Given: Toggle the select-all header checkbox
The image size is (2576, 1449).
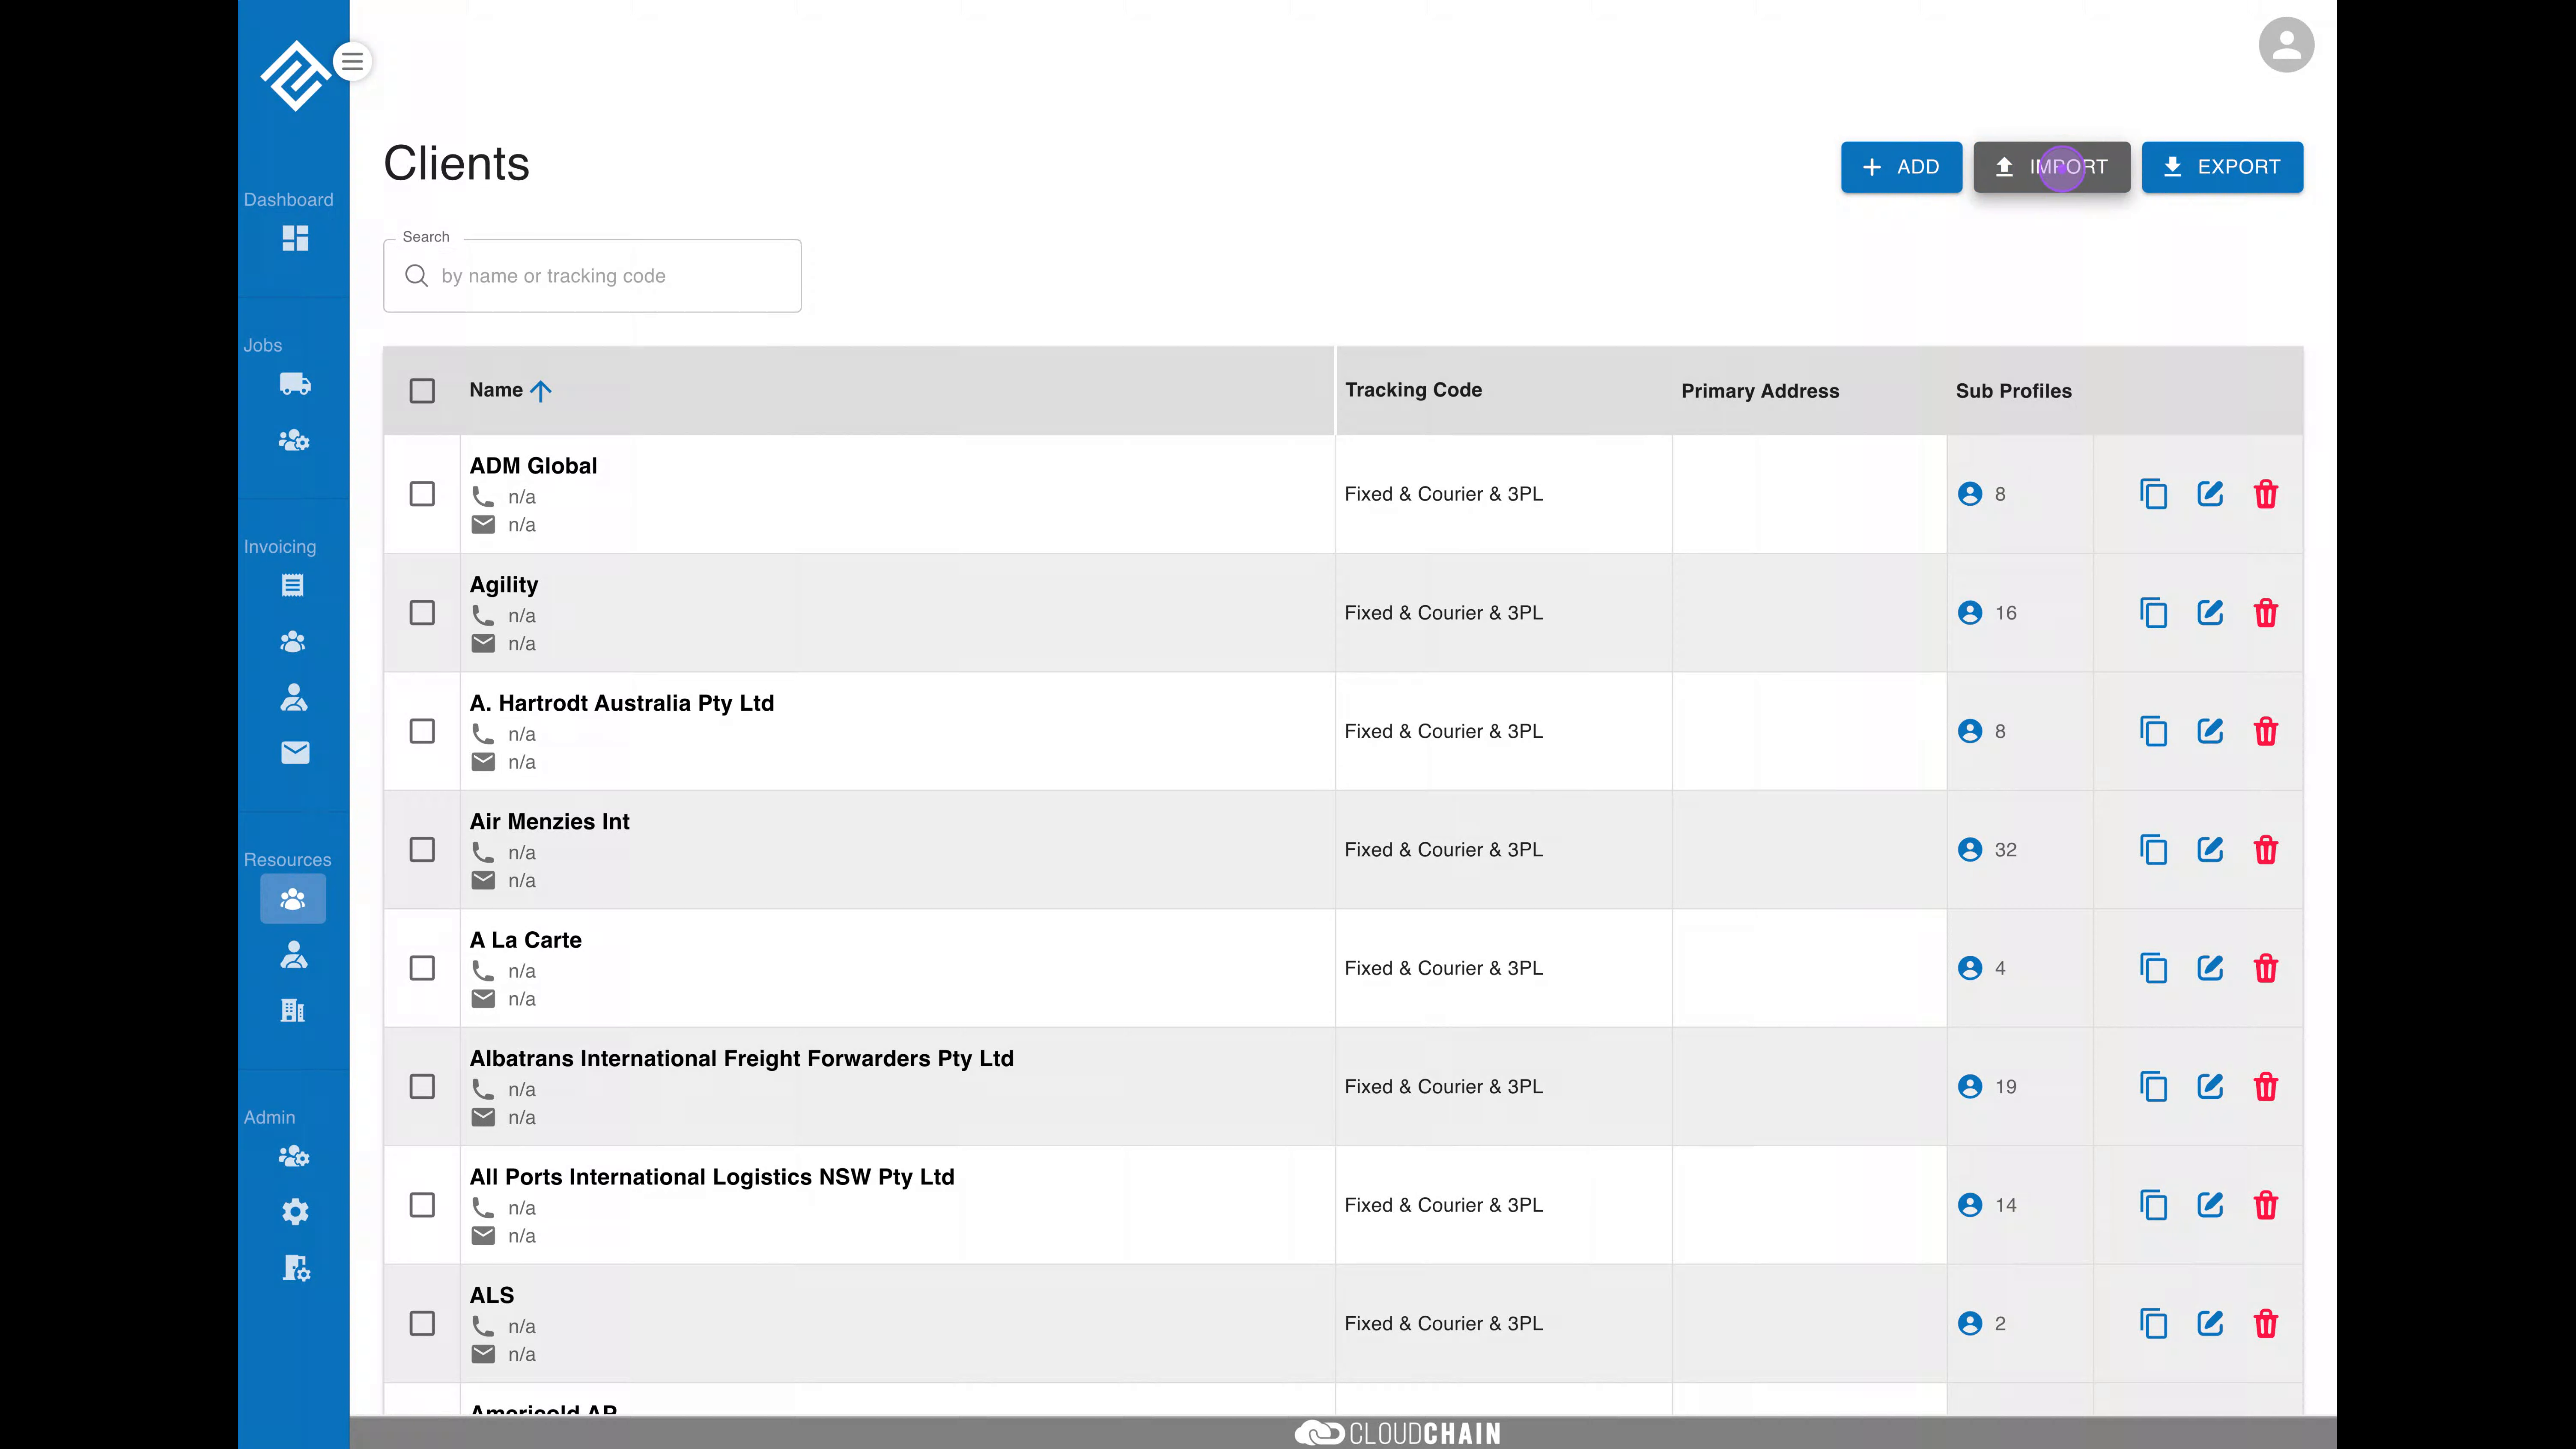Looking at the screenshot, I should pyautogui.click(x=422, y=390).
